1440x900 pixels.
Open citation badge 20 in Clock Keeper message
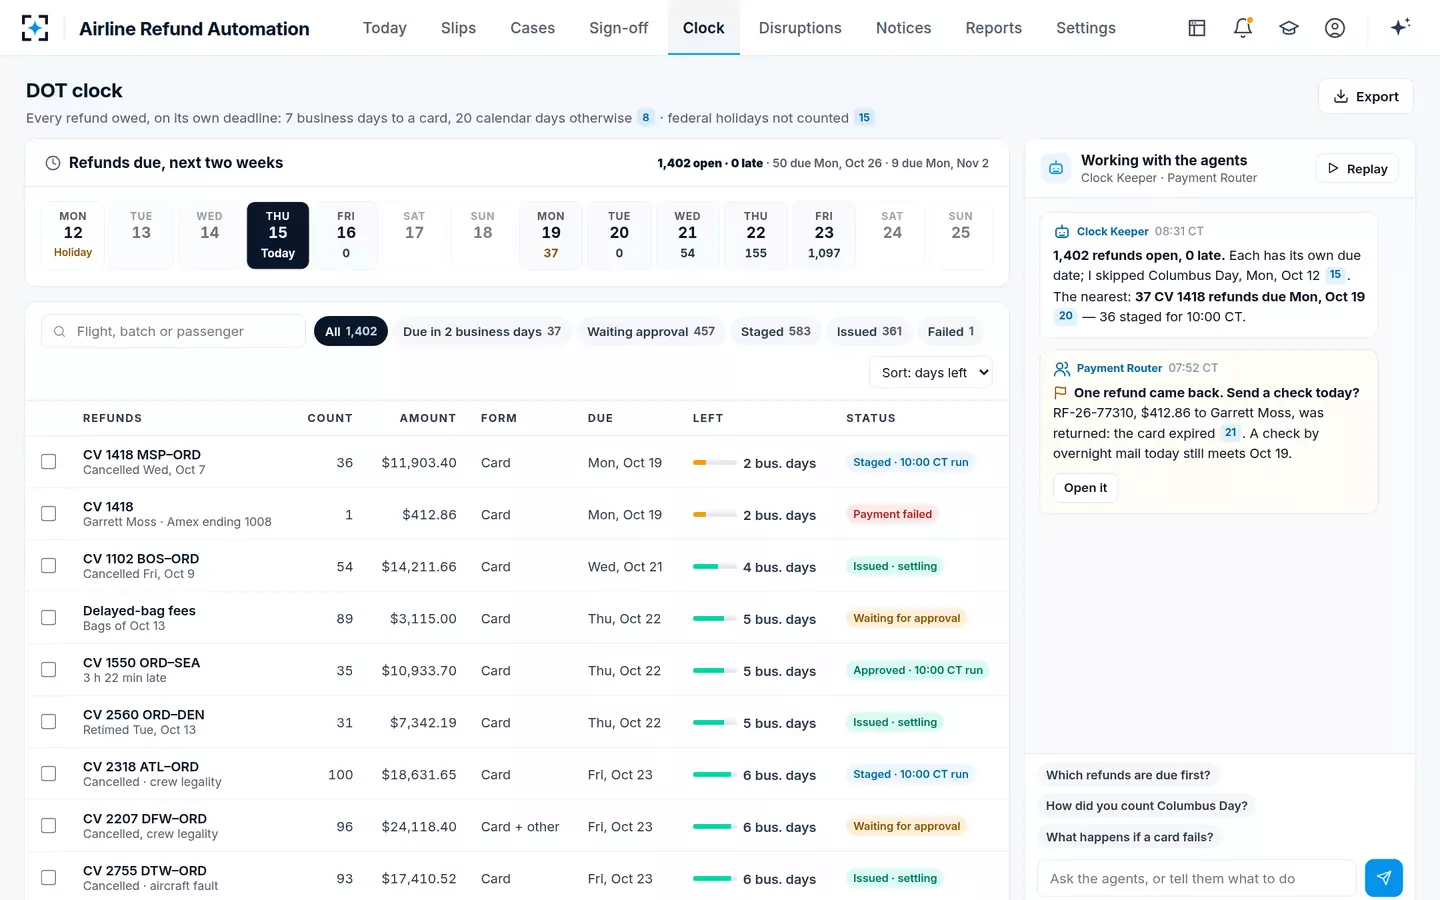(x=1065, y=316)
